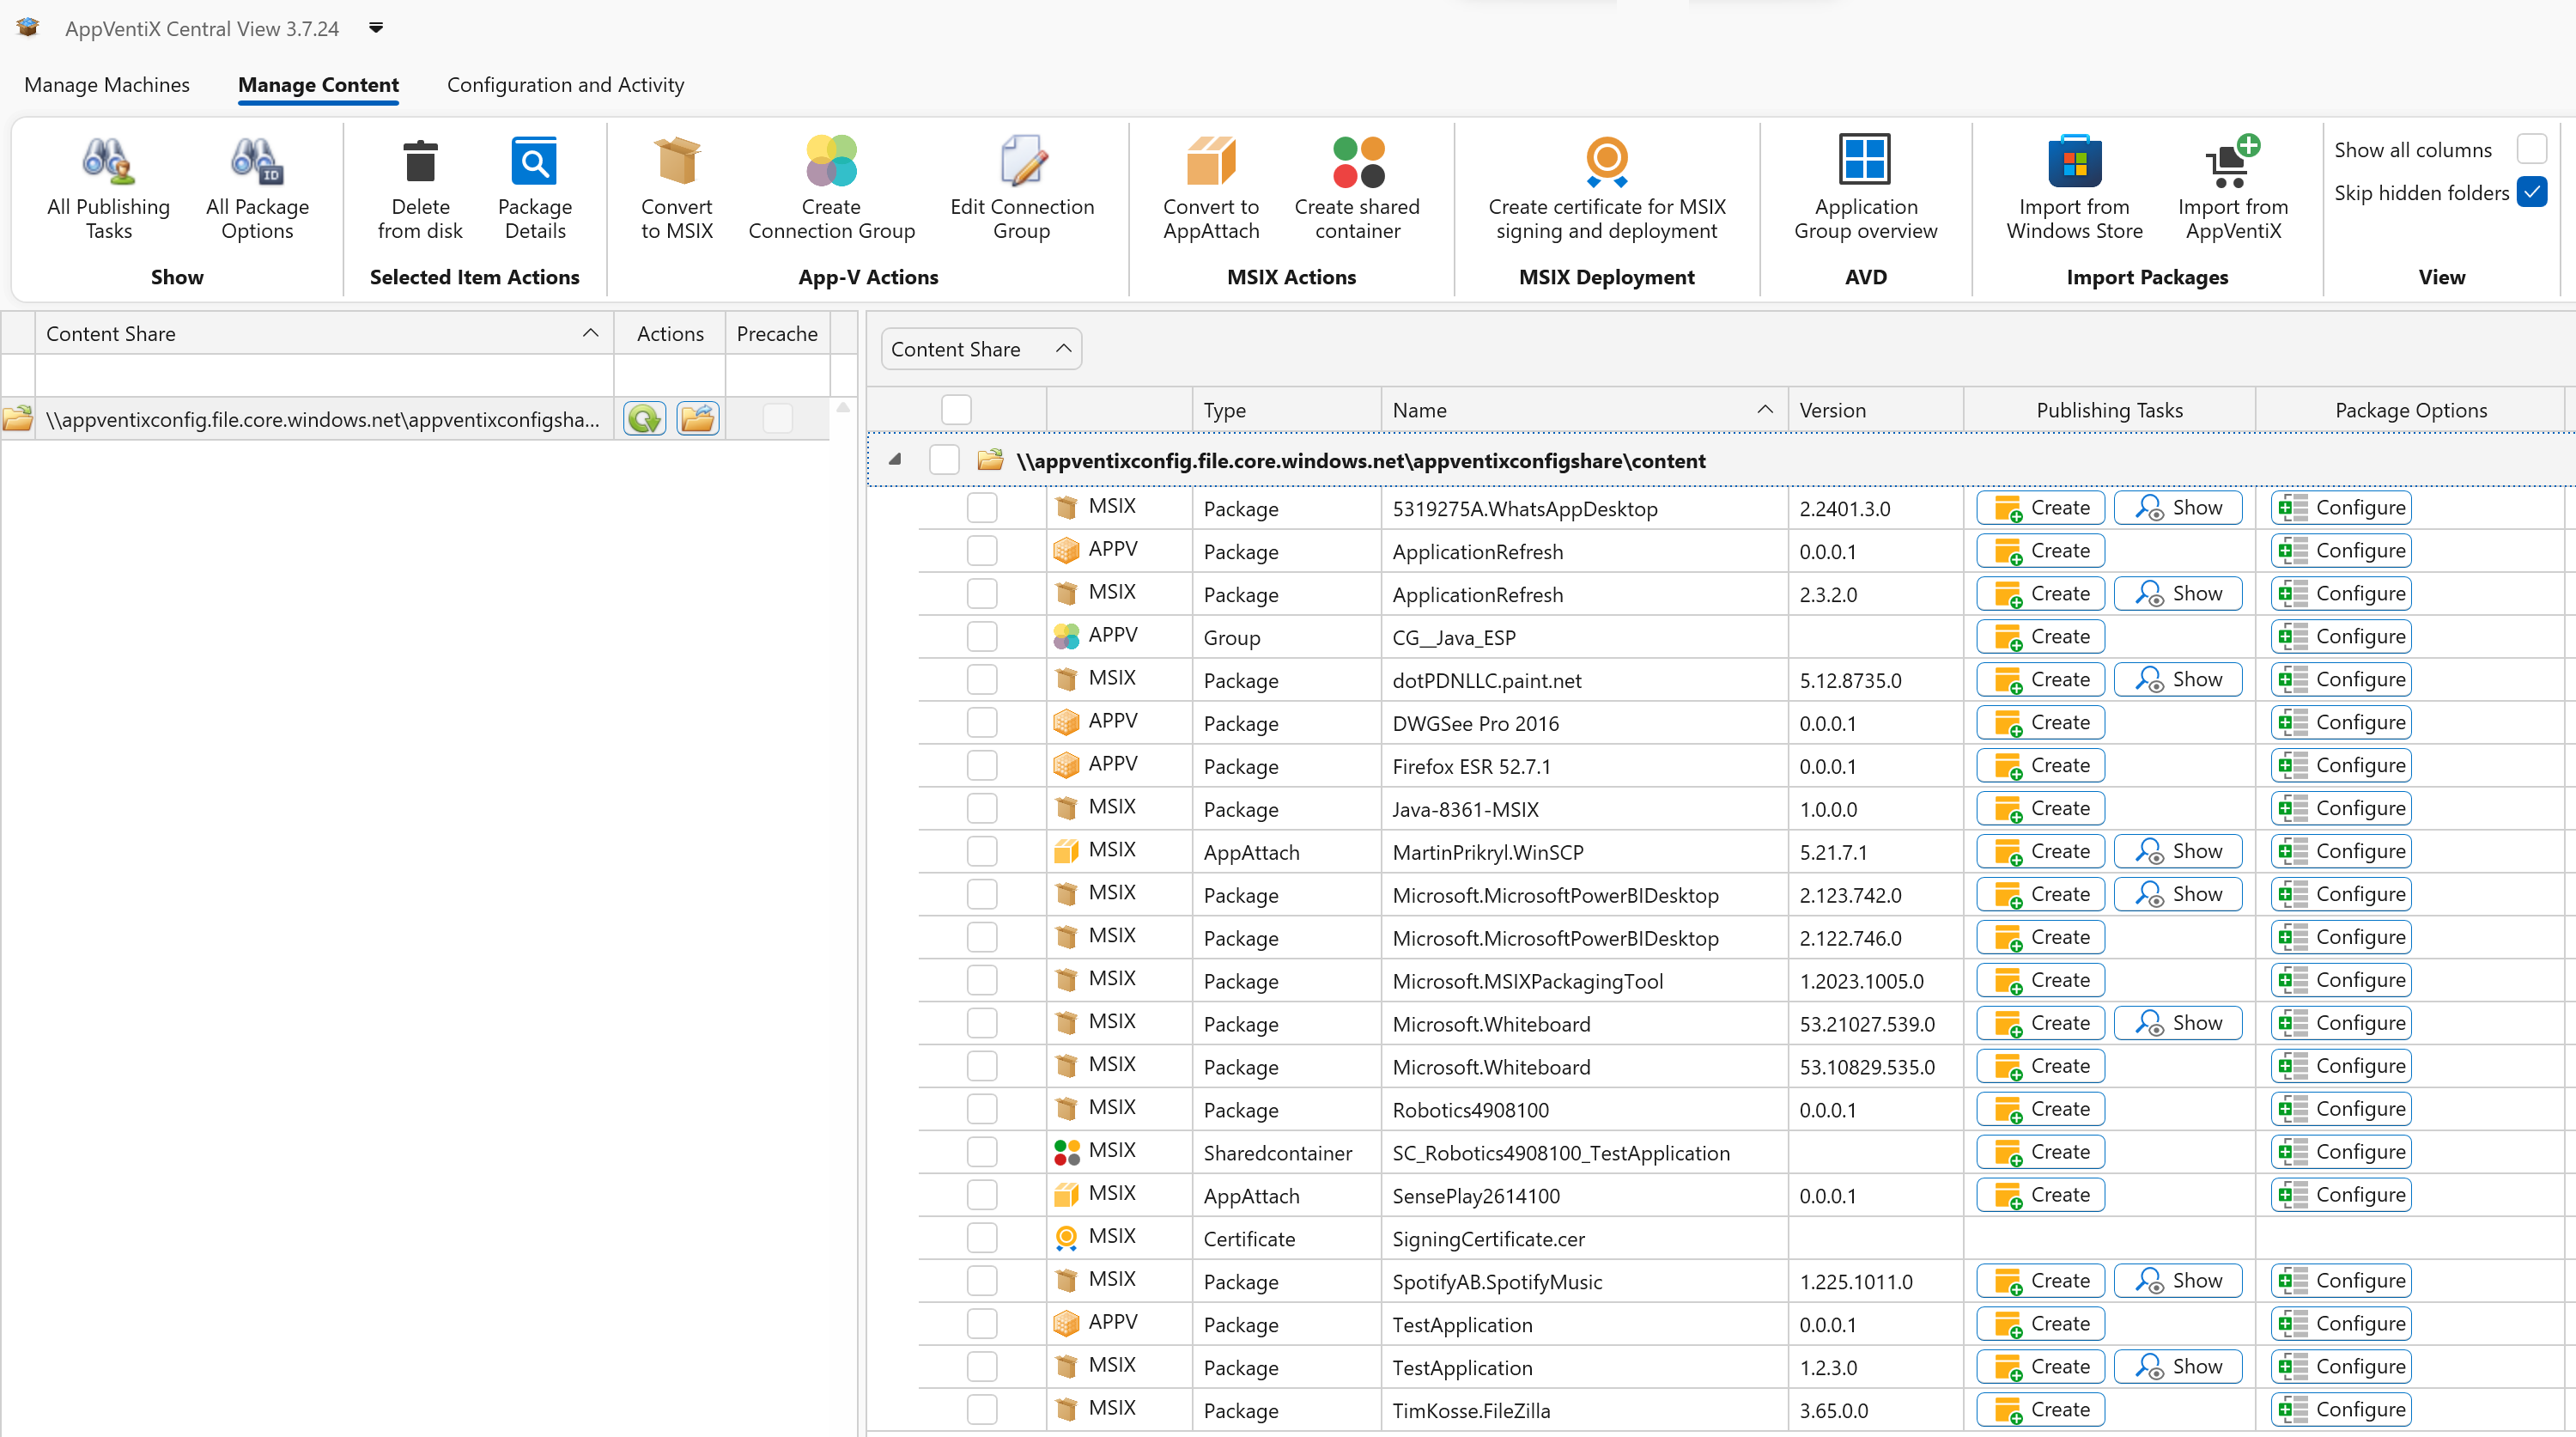The image size is (2576, 1437).
Task: Click green refresh icon for content share
Action: (x=645, y=418)
